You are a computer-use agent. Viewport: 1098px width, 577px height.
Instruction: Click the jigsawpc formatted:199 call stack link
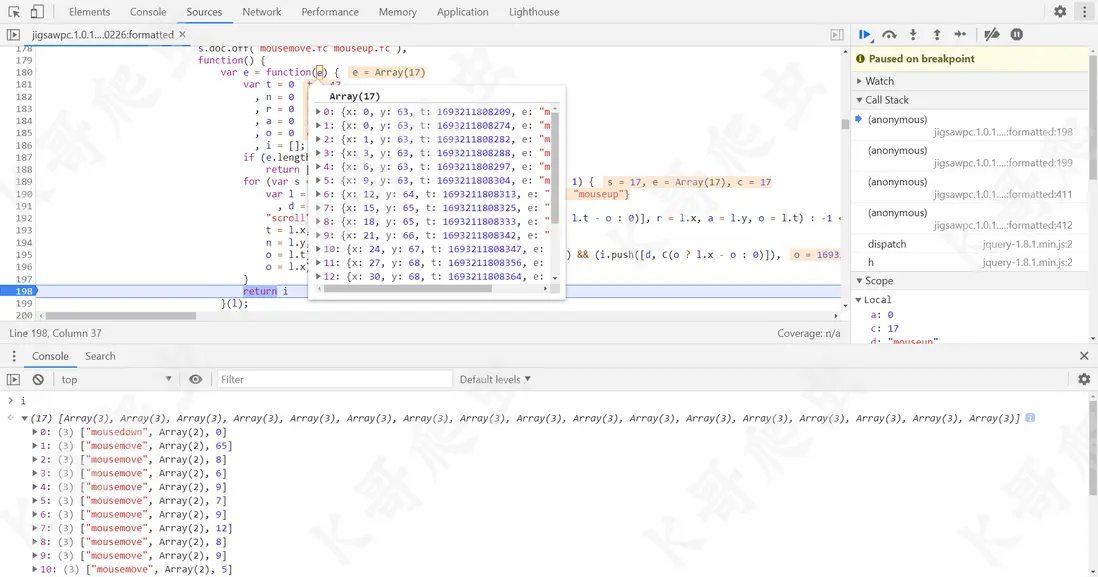[1002, 163]
